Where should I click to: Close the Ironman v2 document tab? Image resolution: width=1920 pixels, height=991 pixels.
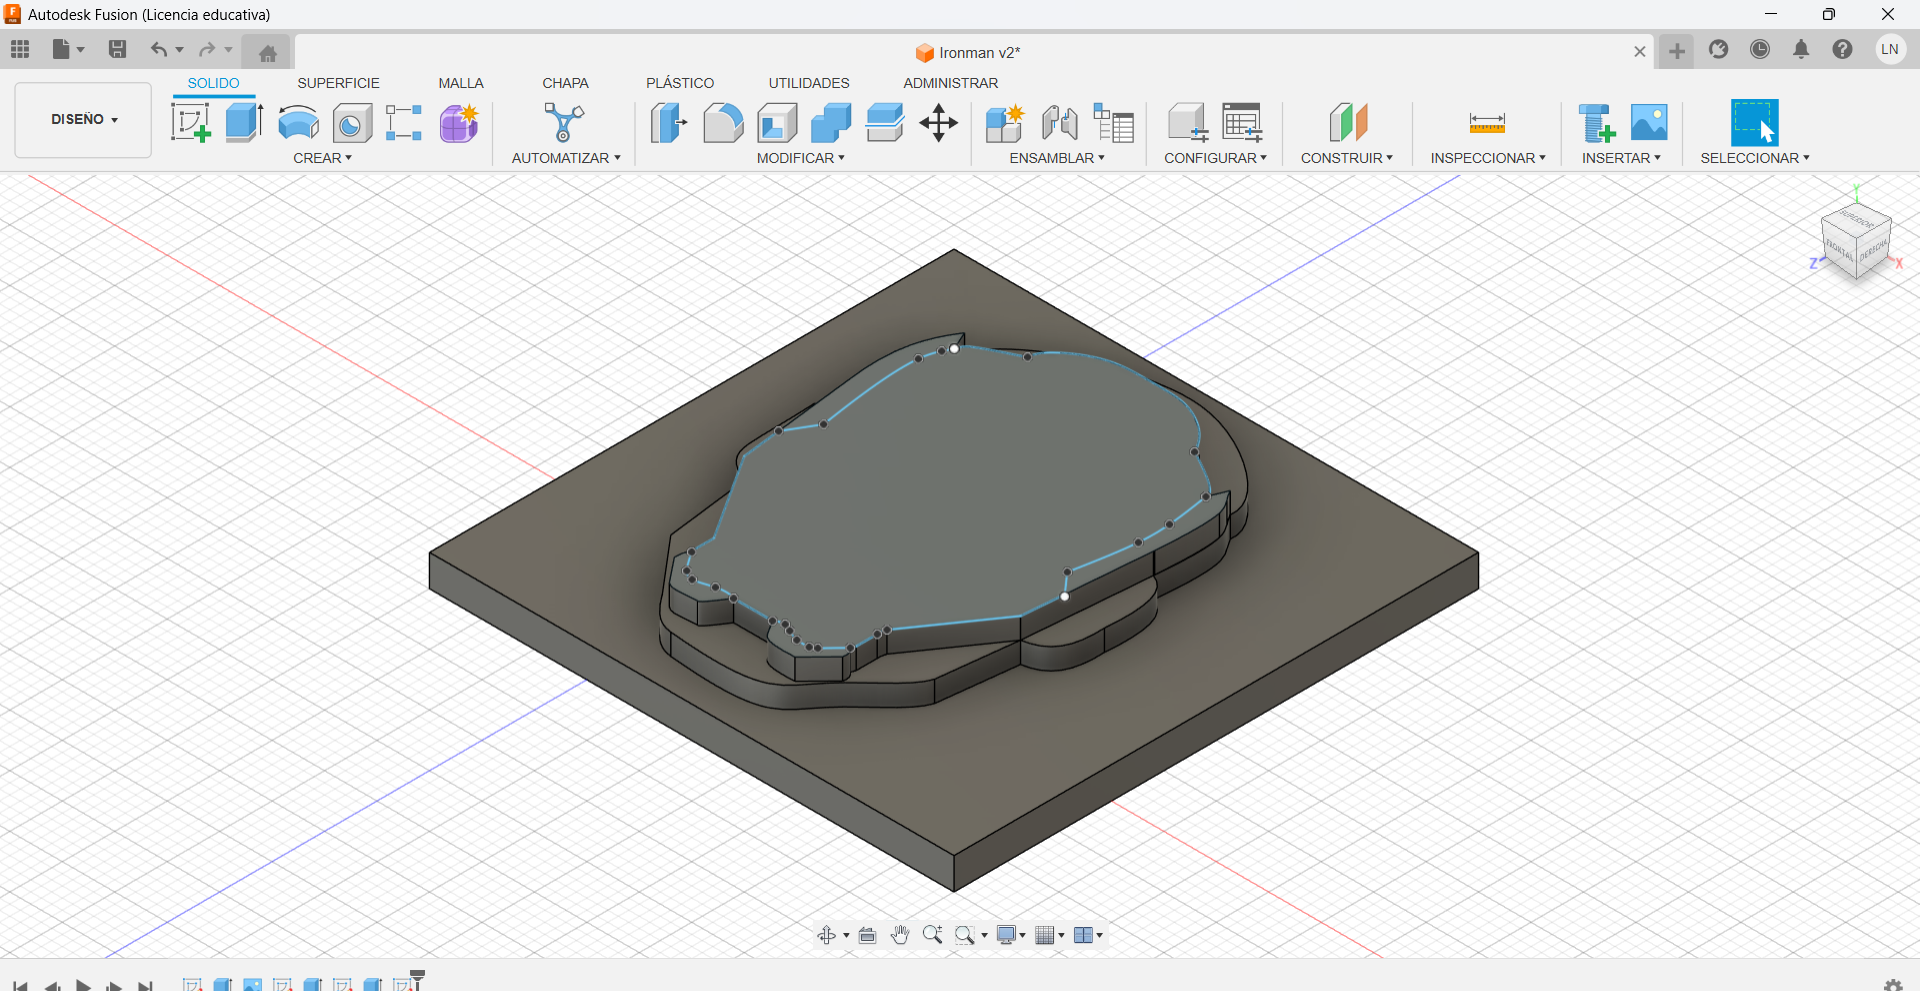pyautogui.click(x=1640, y=52)
